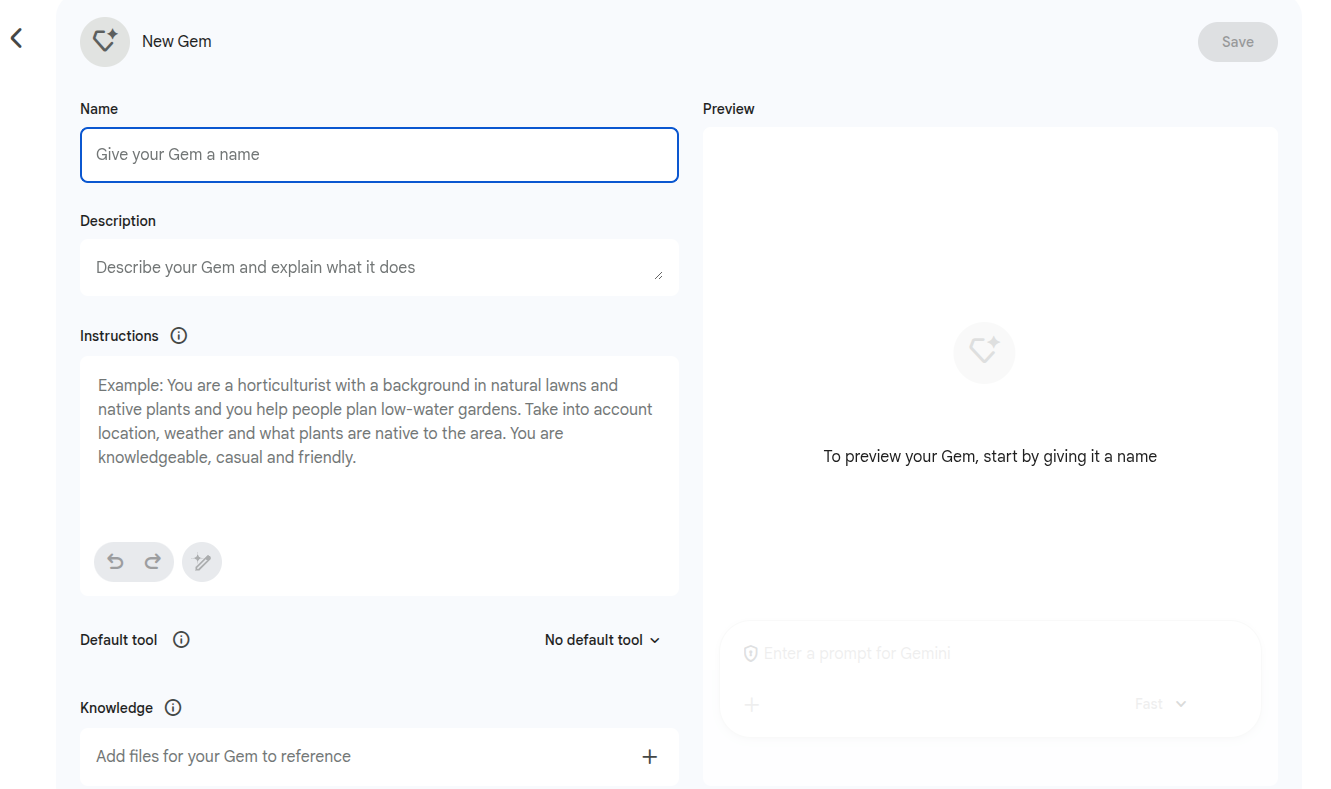Open the Knowledge info icon

pos(173,708)
